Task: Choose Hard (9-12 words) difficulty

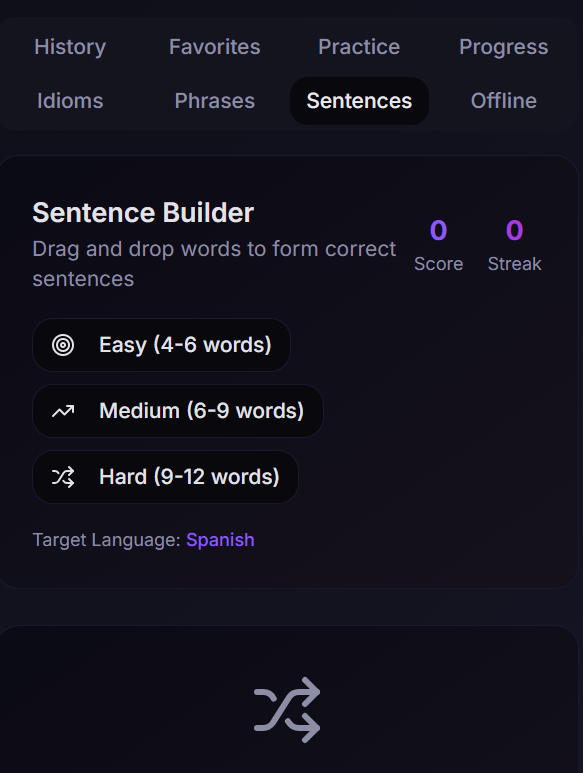Action: tap(165, 477)
